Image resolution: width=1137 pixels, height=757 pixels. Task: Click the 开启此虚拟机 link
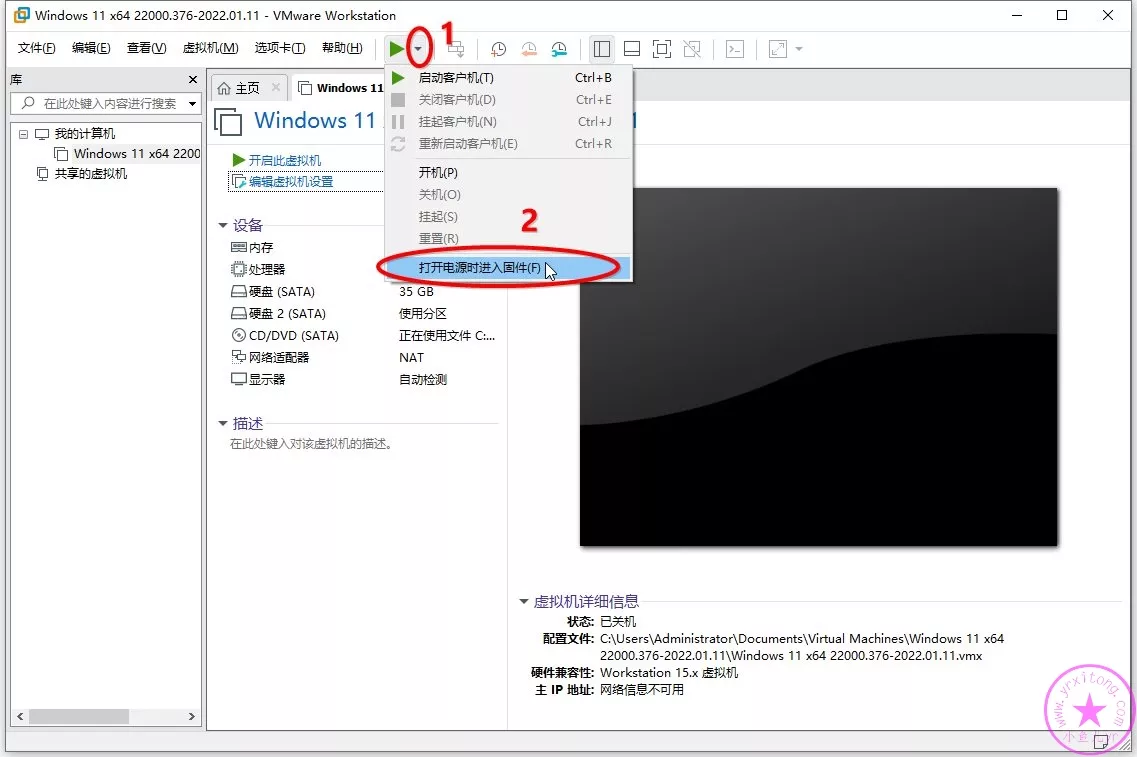[284, 160]
